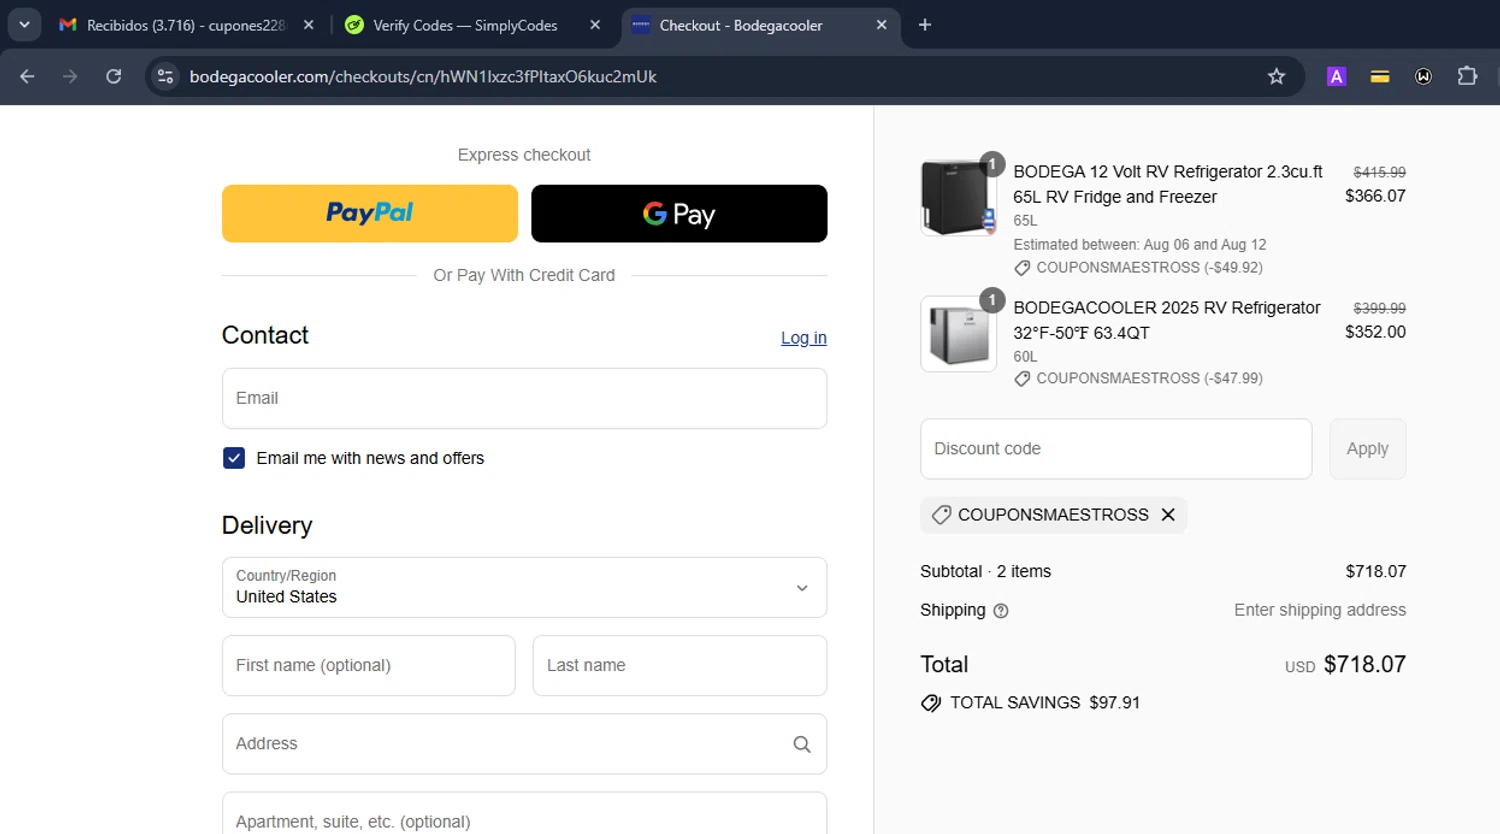The width and height of the screenshot is (1500, 834).
Task: Click the coupon tag icon under 65L item
Action: [x=1022, y=268]
